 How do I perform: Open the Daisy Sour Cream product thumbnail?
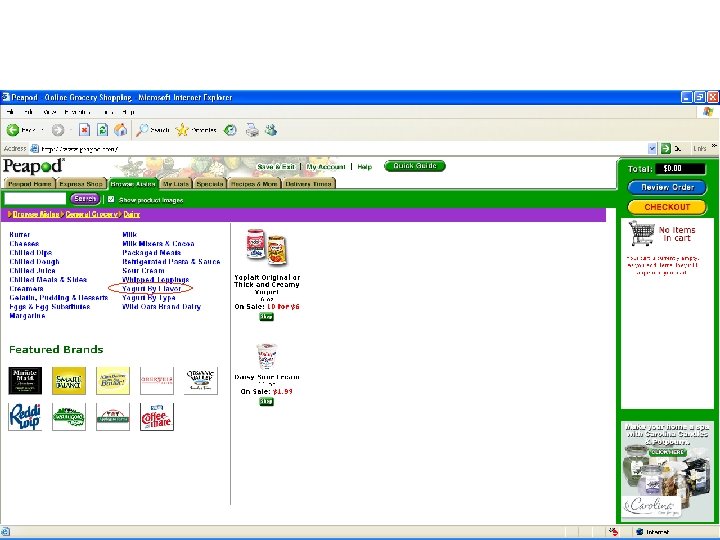click(x=266, y=356)
